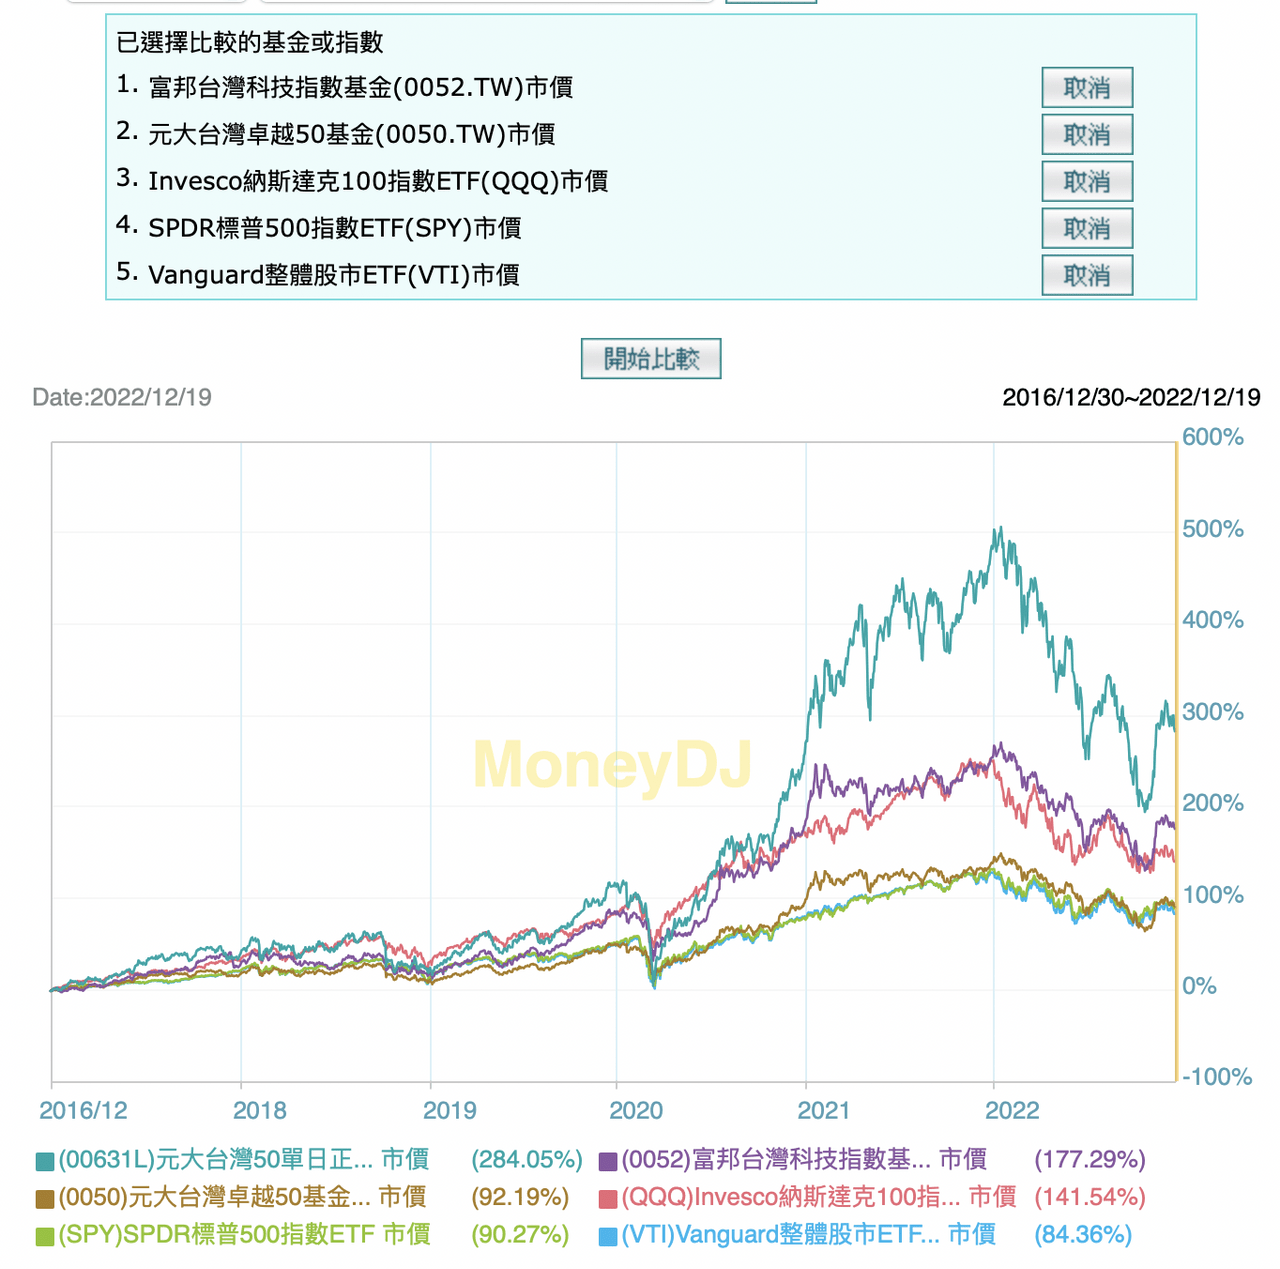The image size is (1280, 1269).
Task: Open the Date:2022/12/19 selector
Action: [x=123, y=396]
